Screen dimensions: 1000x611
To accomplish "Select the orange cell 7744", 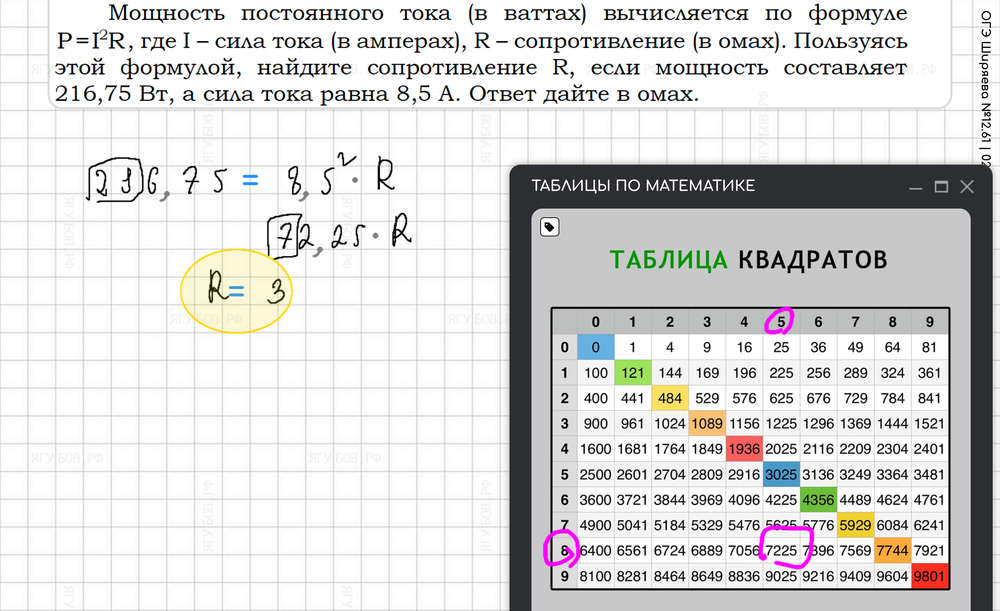I will coord(893,551).
